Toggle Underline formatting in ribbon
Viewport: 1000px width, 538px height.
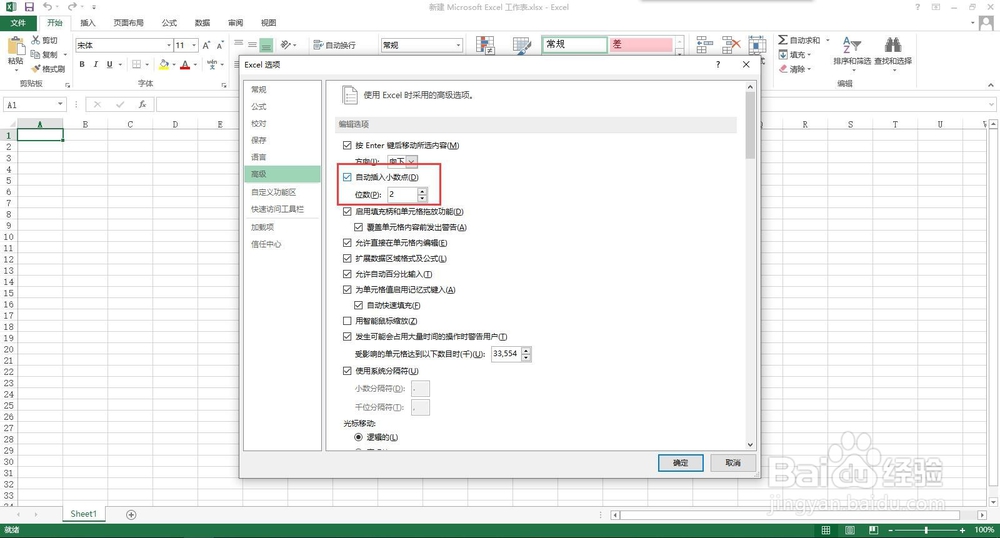pos(110,64)
